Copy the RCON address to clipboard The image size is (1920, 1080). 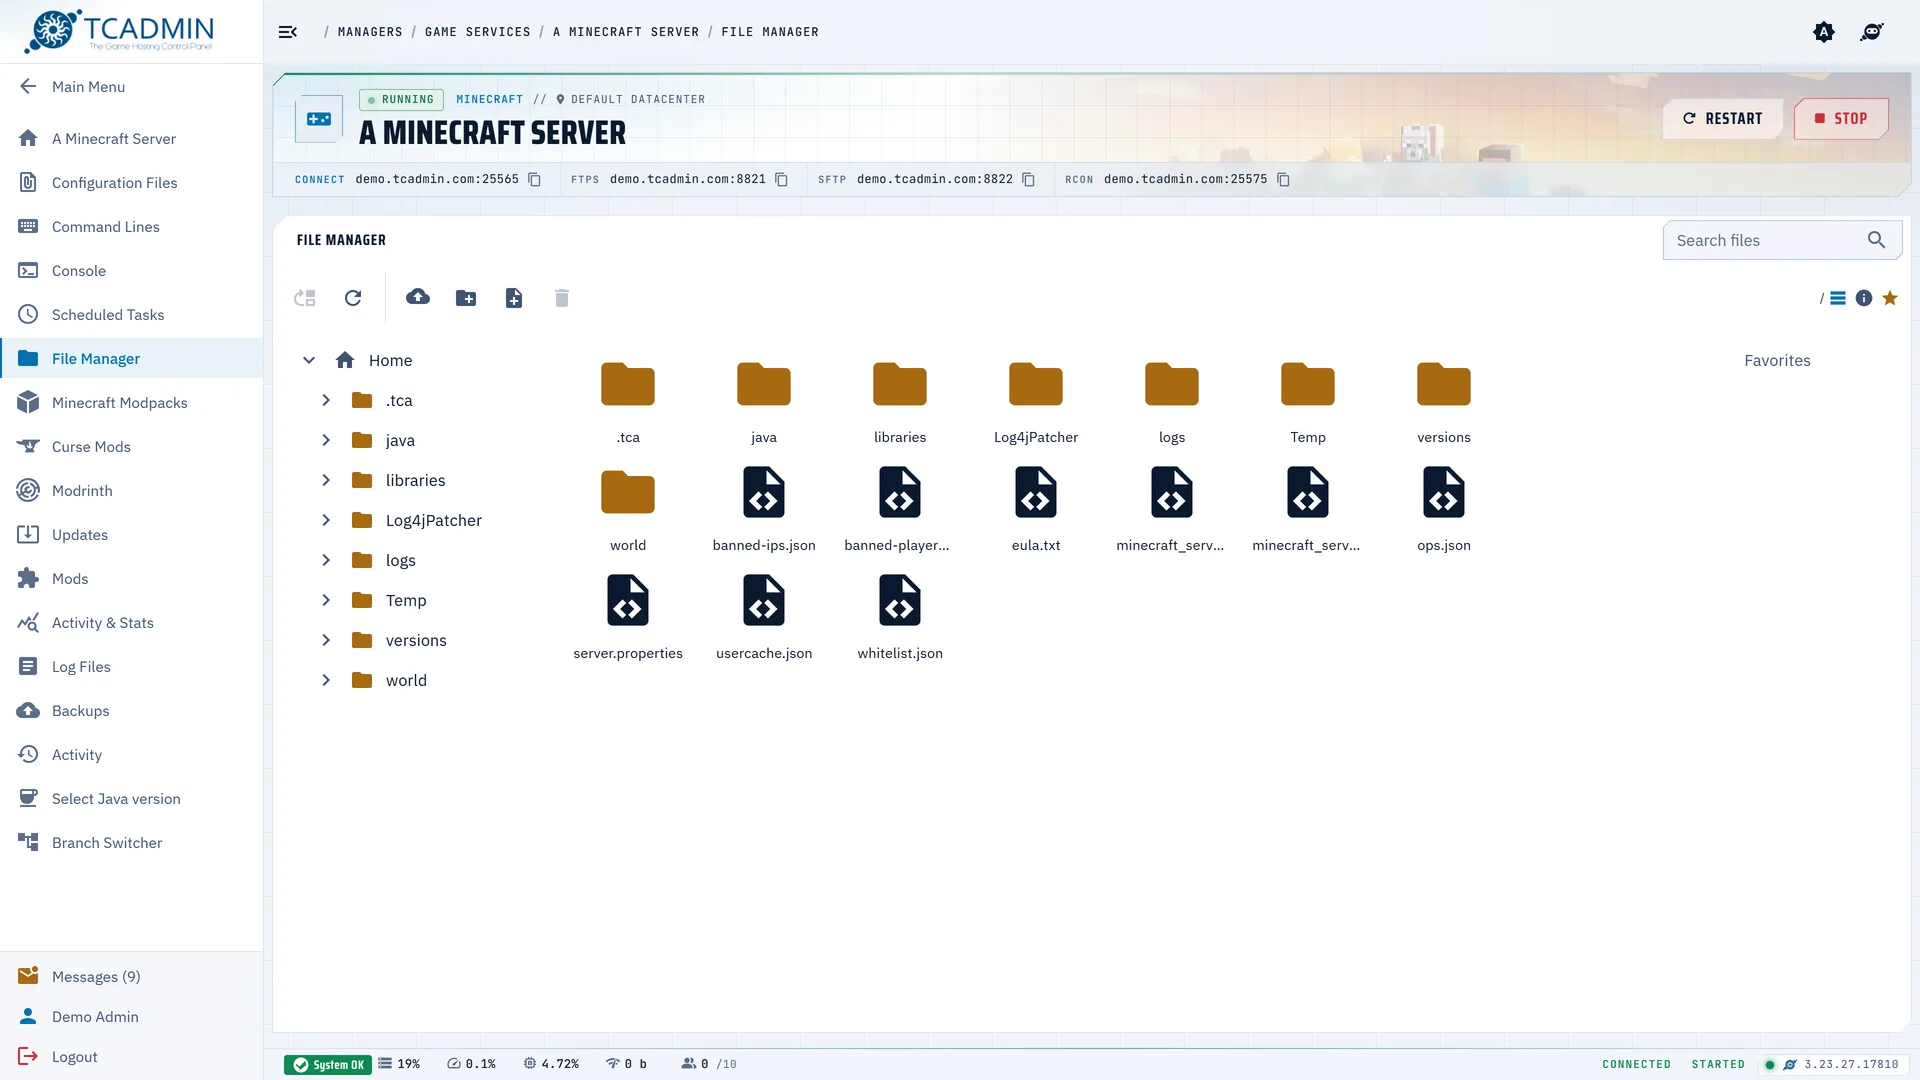pos(1284,180)
